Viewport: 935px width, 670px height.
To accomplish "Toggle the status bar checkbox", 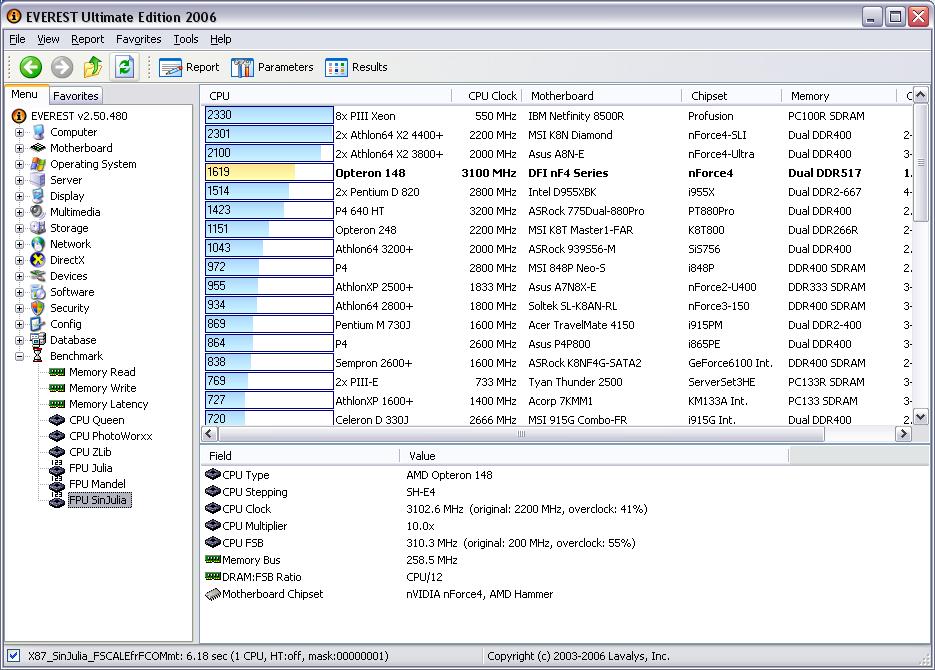I will [14, 656].
